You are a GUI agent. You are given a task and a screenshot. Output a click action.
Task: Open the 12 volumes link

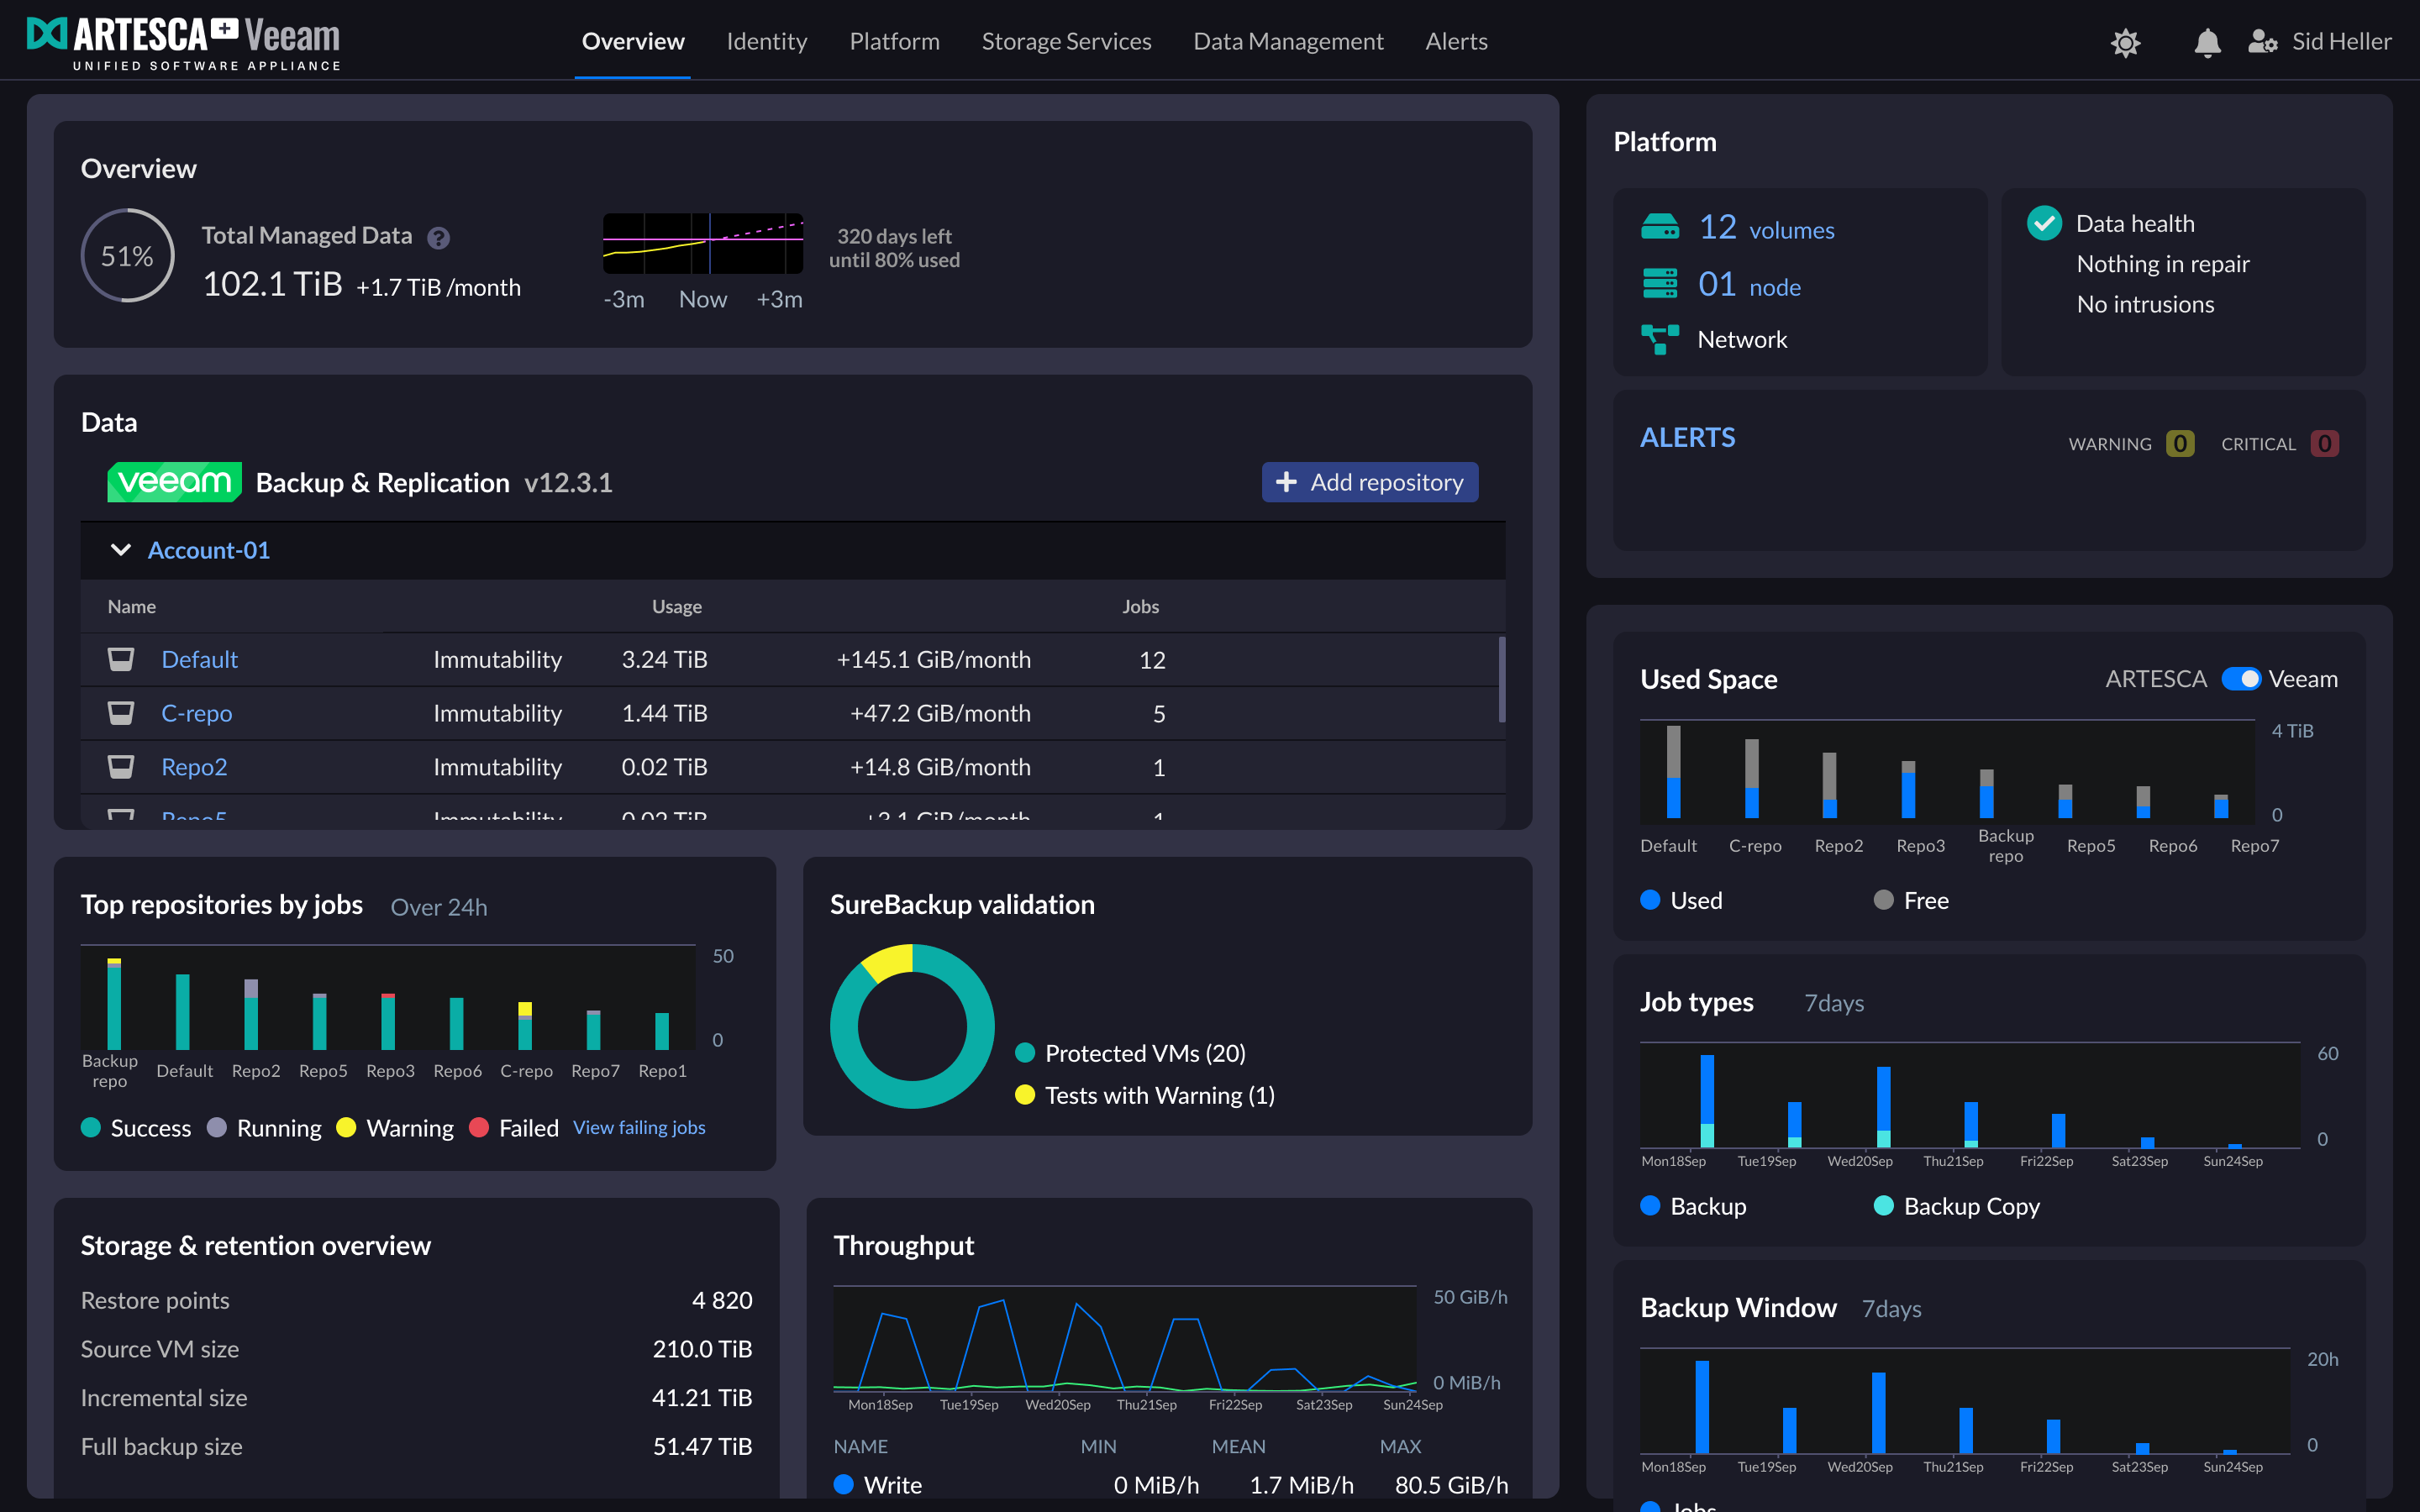1767,228
